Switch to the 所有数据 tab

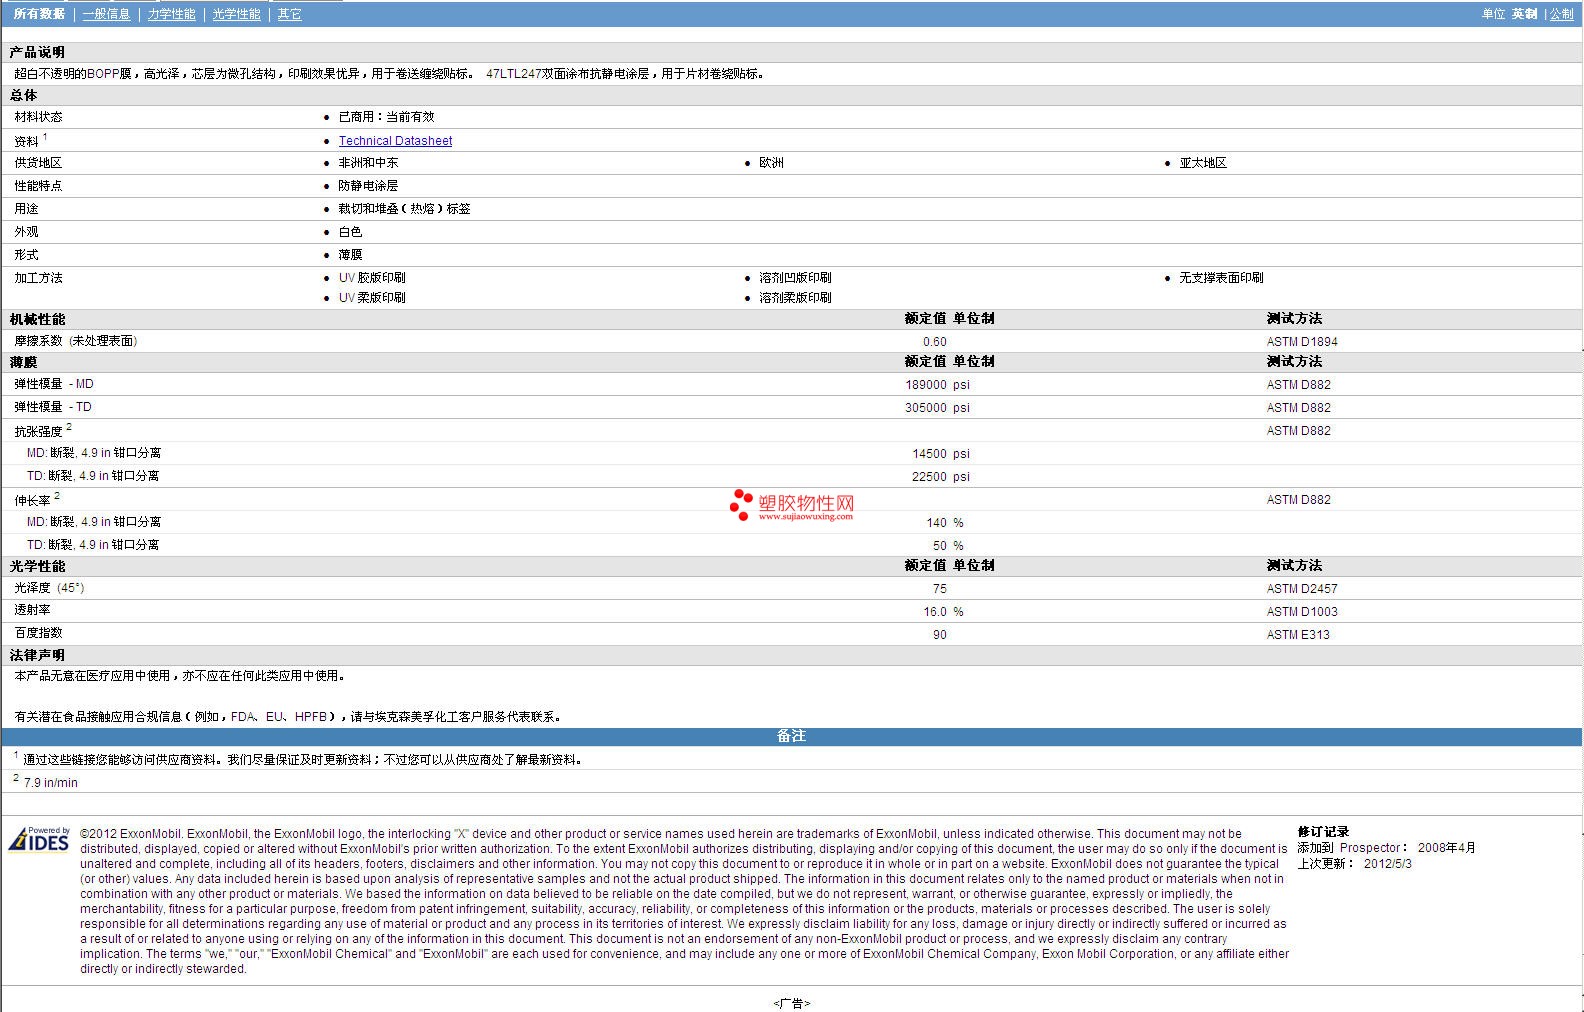tap(39, 14)
